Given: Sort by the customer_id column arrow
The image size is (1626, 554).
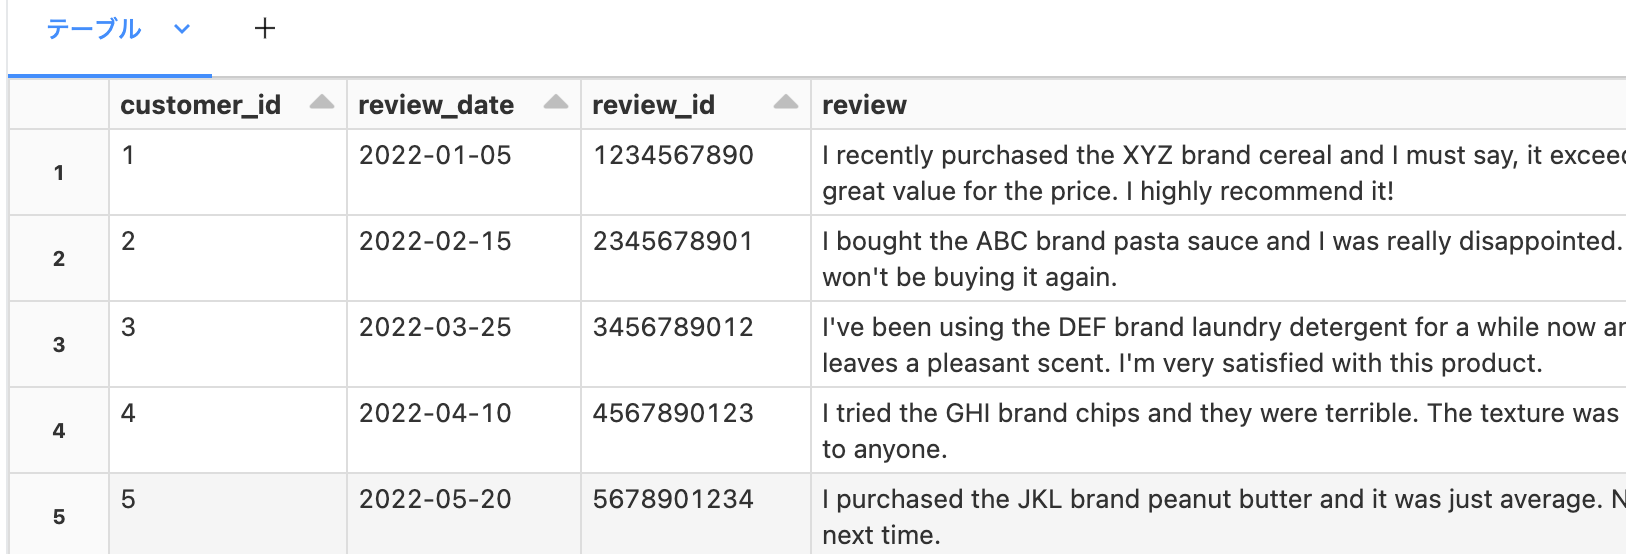Looking at the screenshot, I should [x=322, y=102].
